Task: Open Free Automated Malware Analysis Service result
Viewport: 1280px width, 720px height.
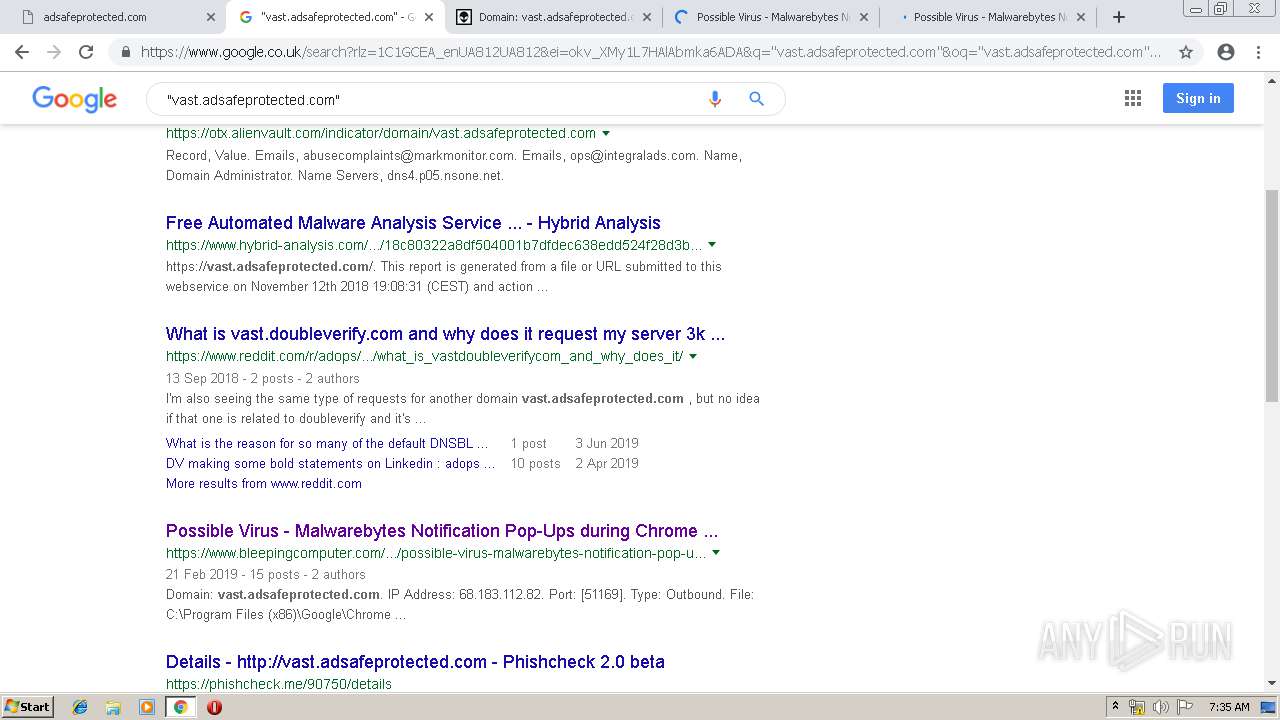Action: [413, 223]
